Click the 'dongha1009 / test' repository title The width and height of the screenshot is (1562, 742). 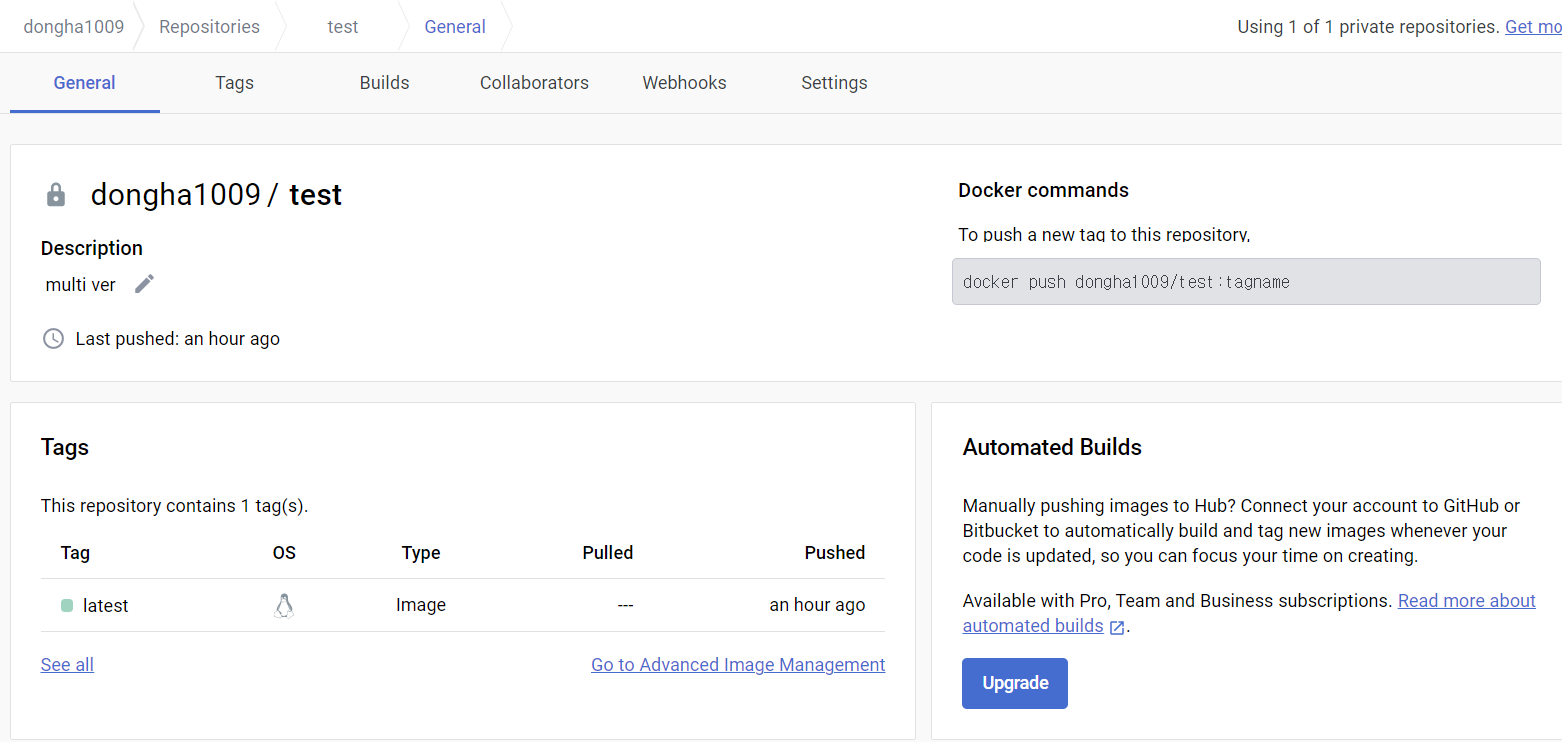[216, 194]
